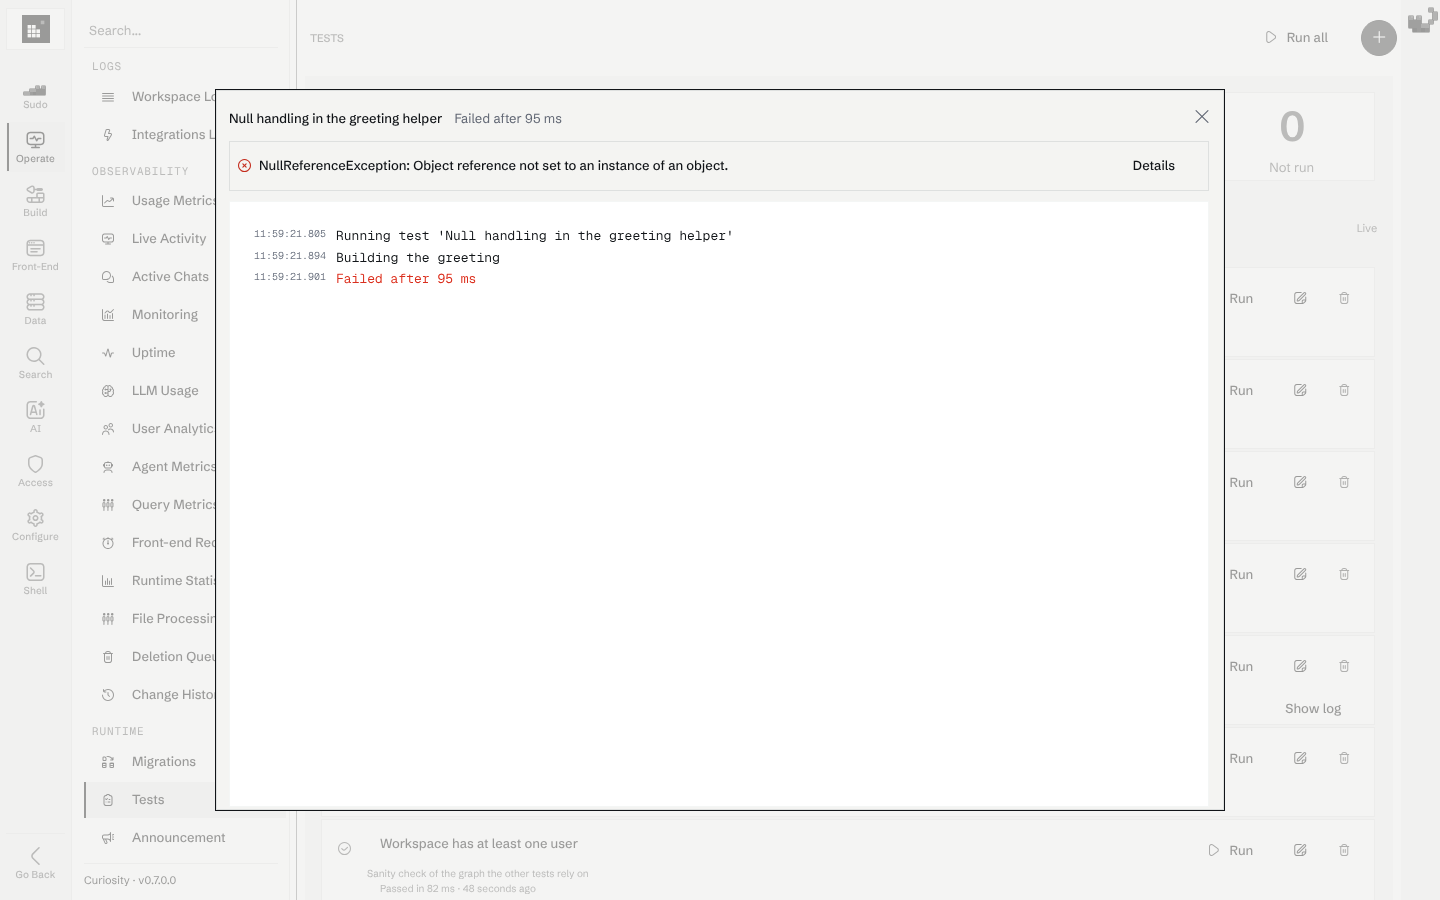Open Migrations under Runtime
This screenshot has height=900, width=1440.
[x=150, y=762]
